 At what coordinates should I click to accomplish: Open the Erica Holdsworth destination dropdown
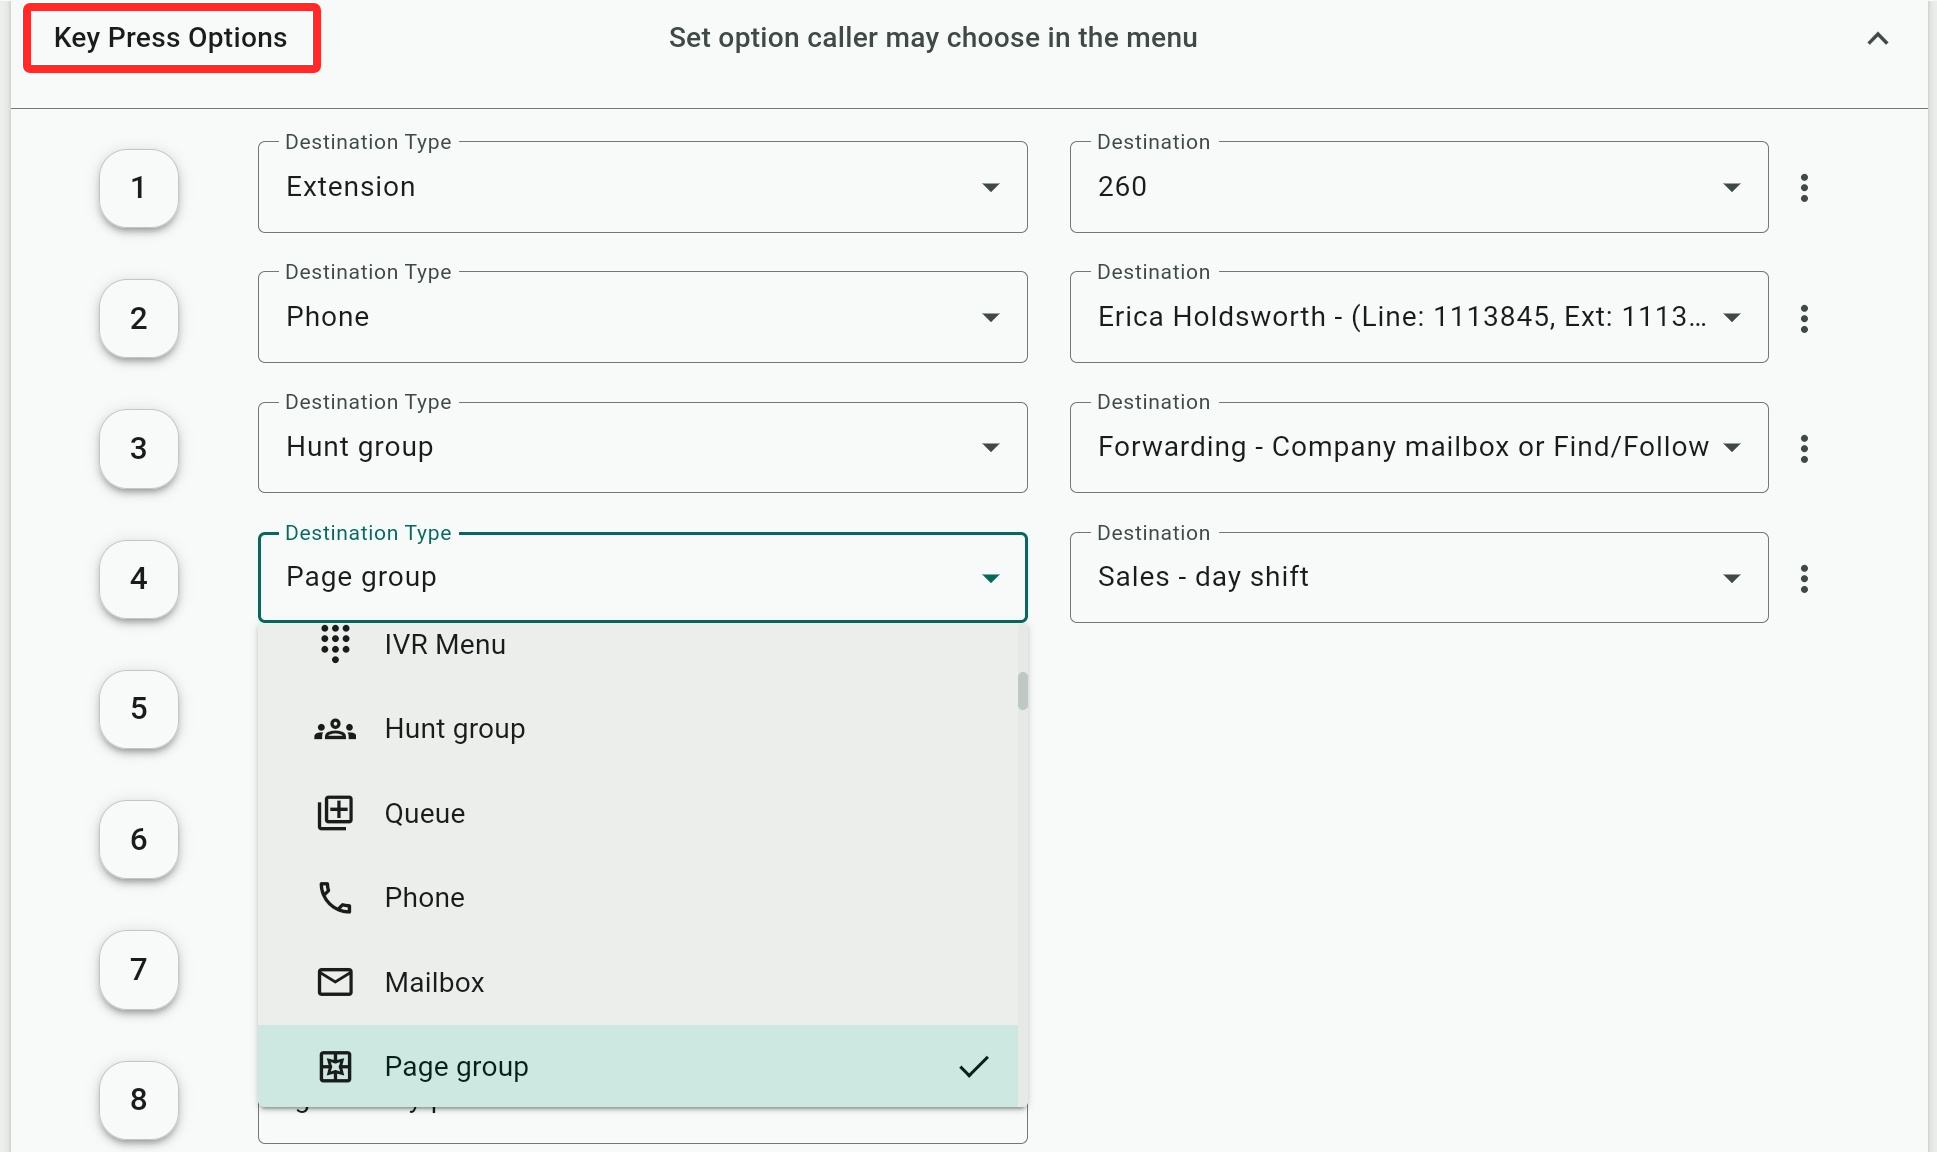[x=1418, y=317]
